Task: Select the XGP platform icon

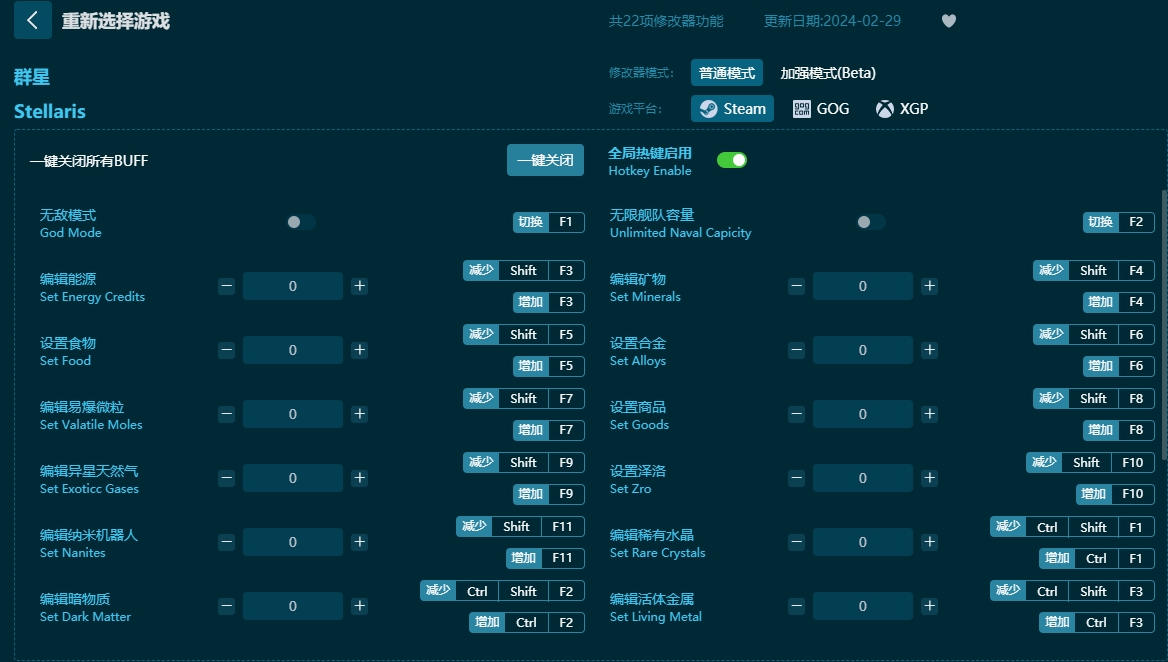Action: coord(902,108)
